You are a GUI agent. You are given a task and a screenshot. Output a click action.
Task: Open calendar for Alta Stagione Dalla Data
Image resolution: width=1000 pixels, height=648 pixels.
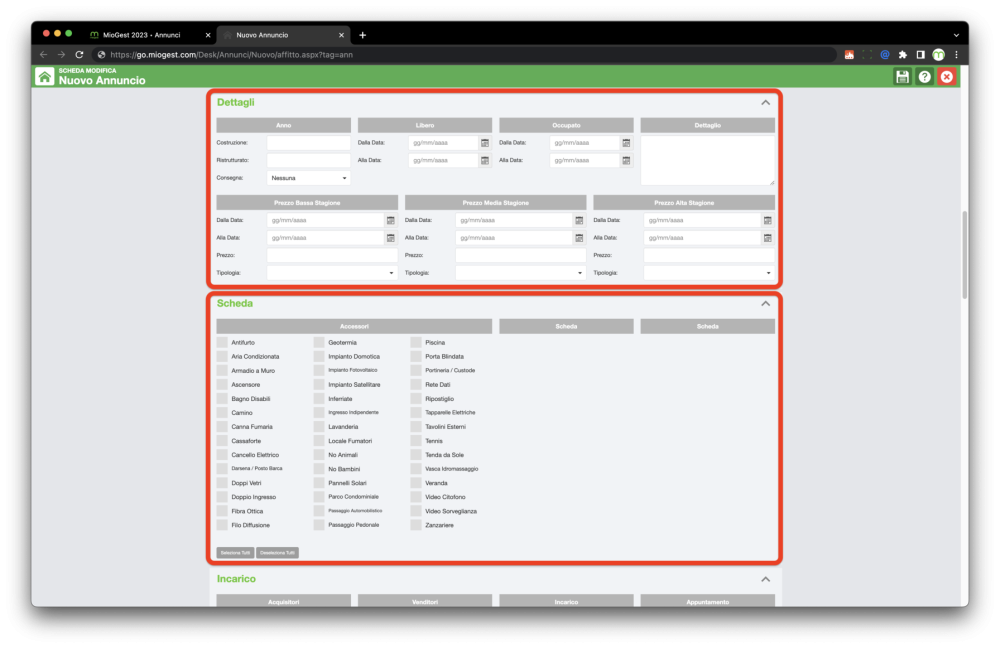click(767, 220)
